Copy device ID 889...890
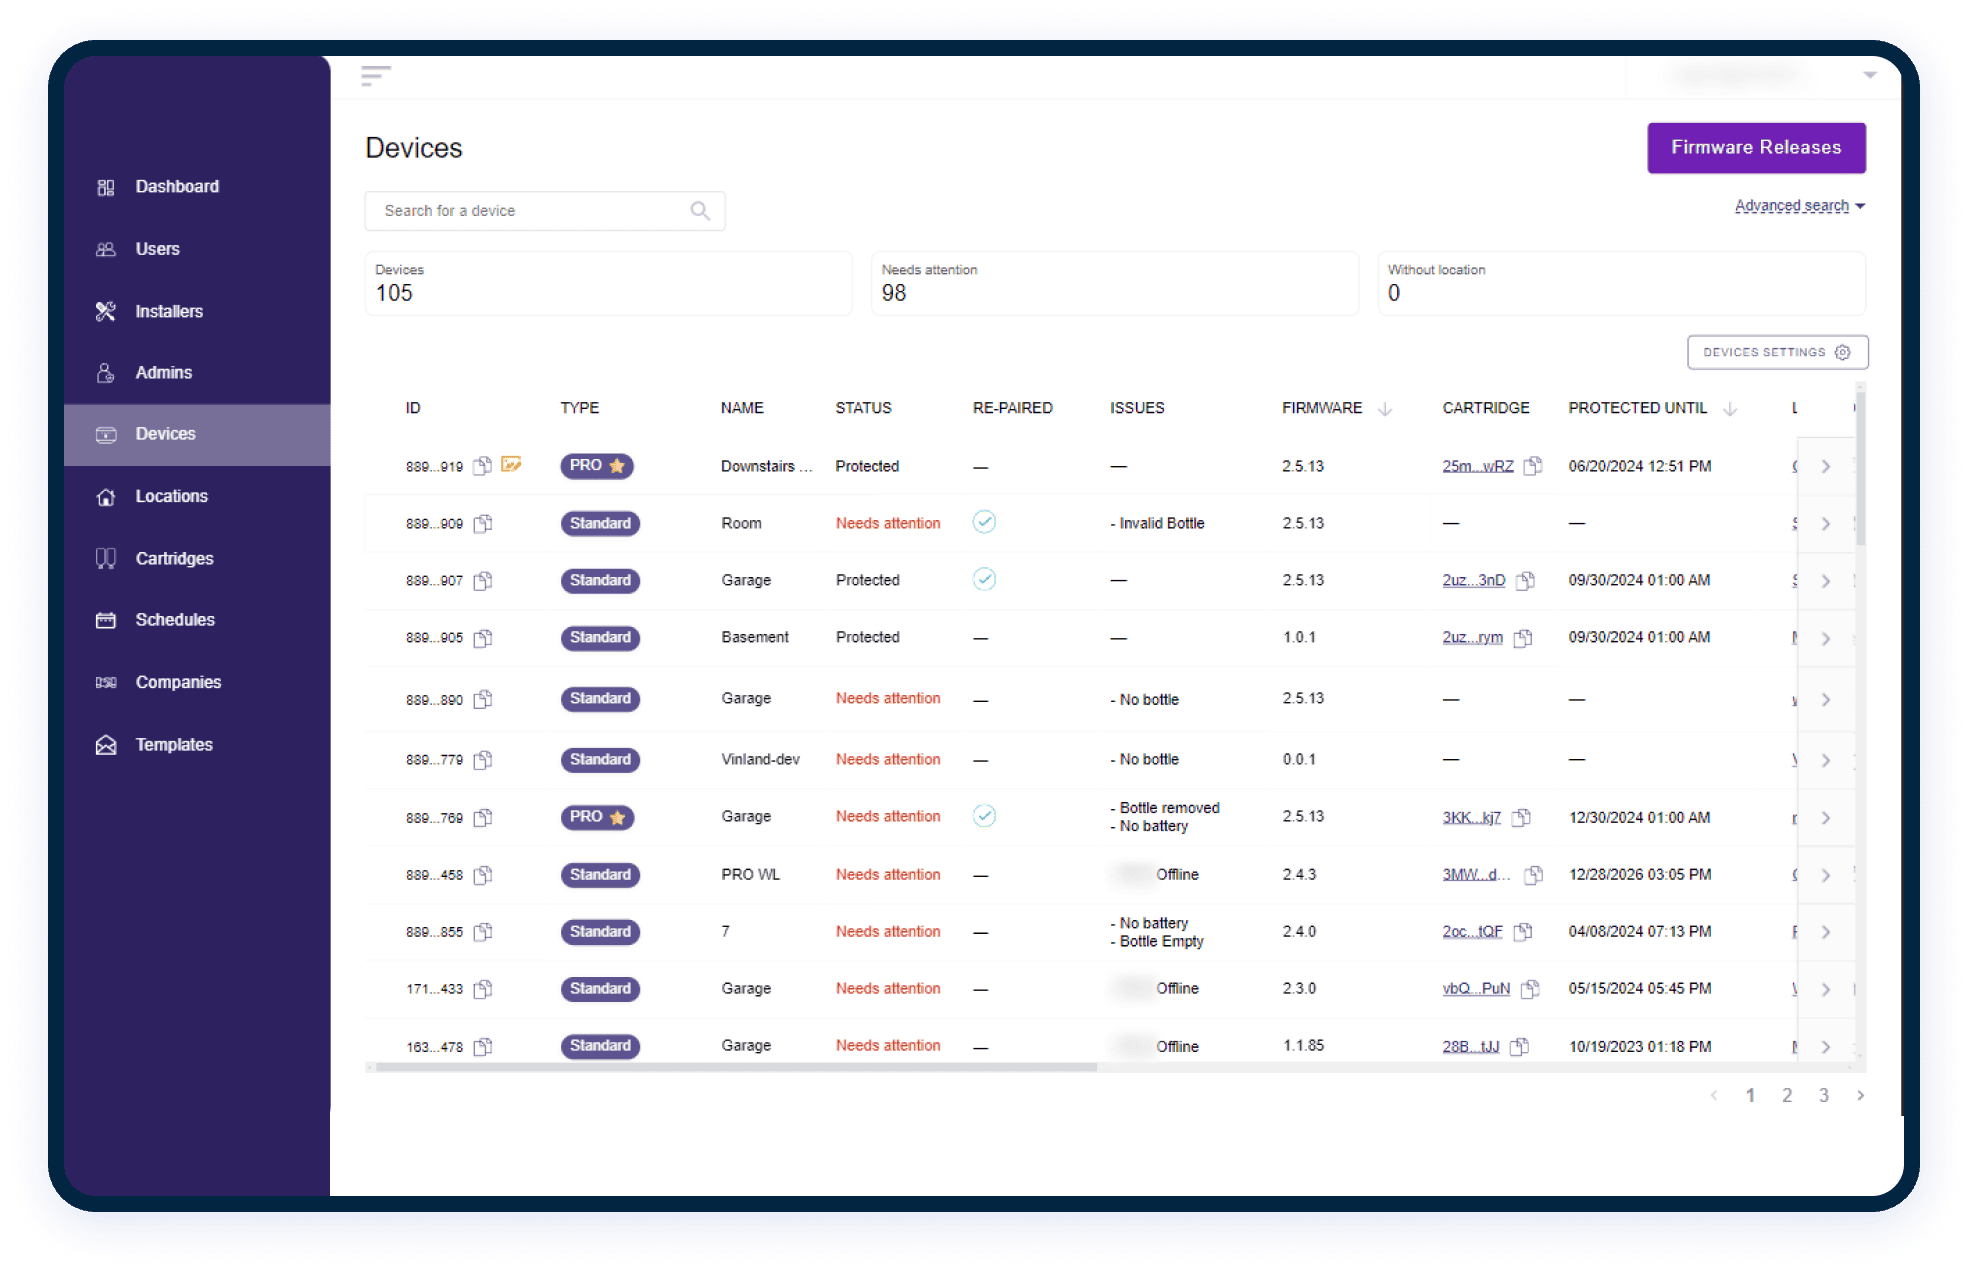 pyautogui.click(x=483, y=699)
